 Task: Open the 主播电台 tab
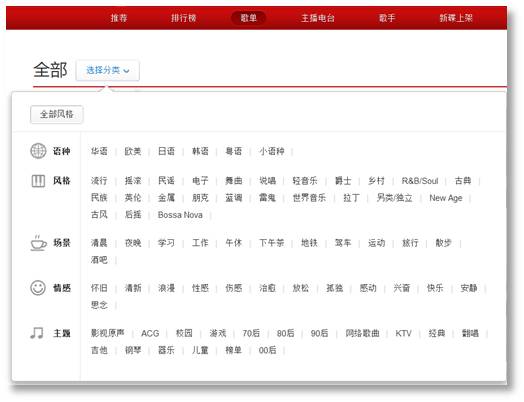[318, 18]
